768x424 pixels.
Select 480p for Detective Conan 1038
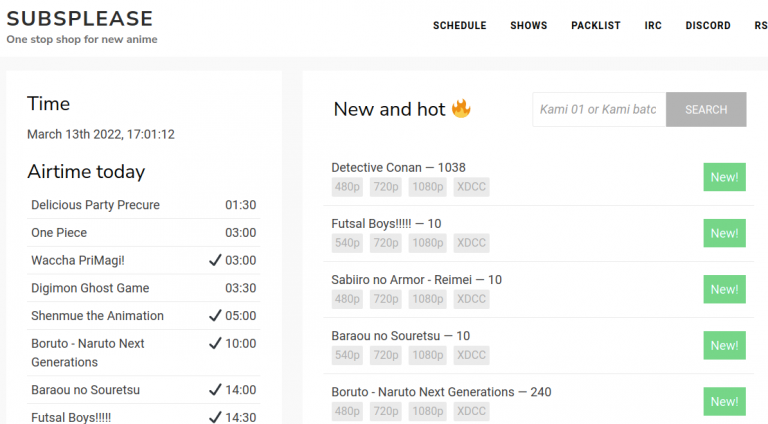tap(347, 187)
